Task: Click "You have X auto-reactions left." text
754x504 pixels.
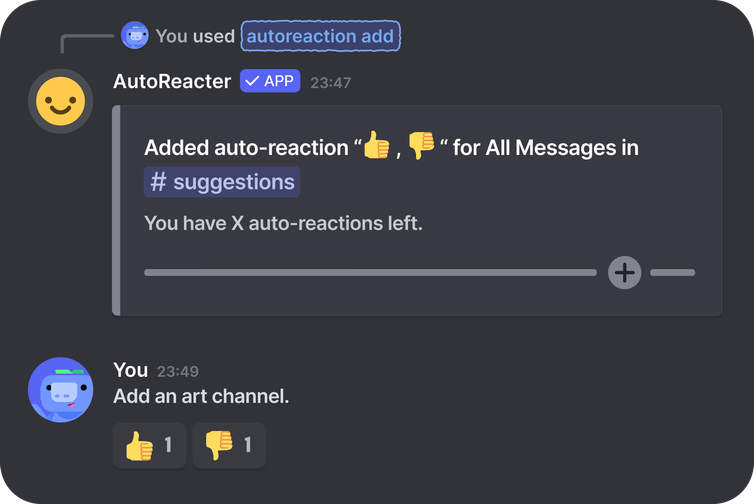Action: (x=284, y=223)
